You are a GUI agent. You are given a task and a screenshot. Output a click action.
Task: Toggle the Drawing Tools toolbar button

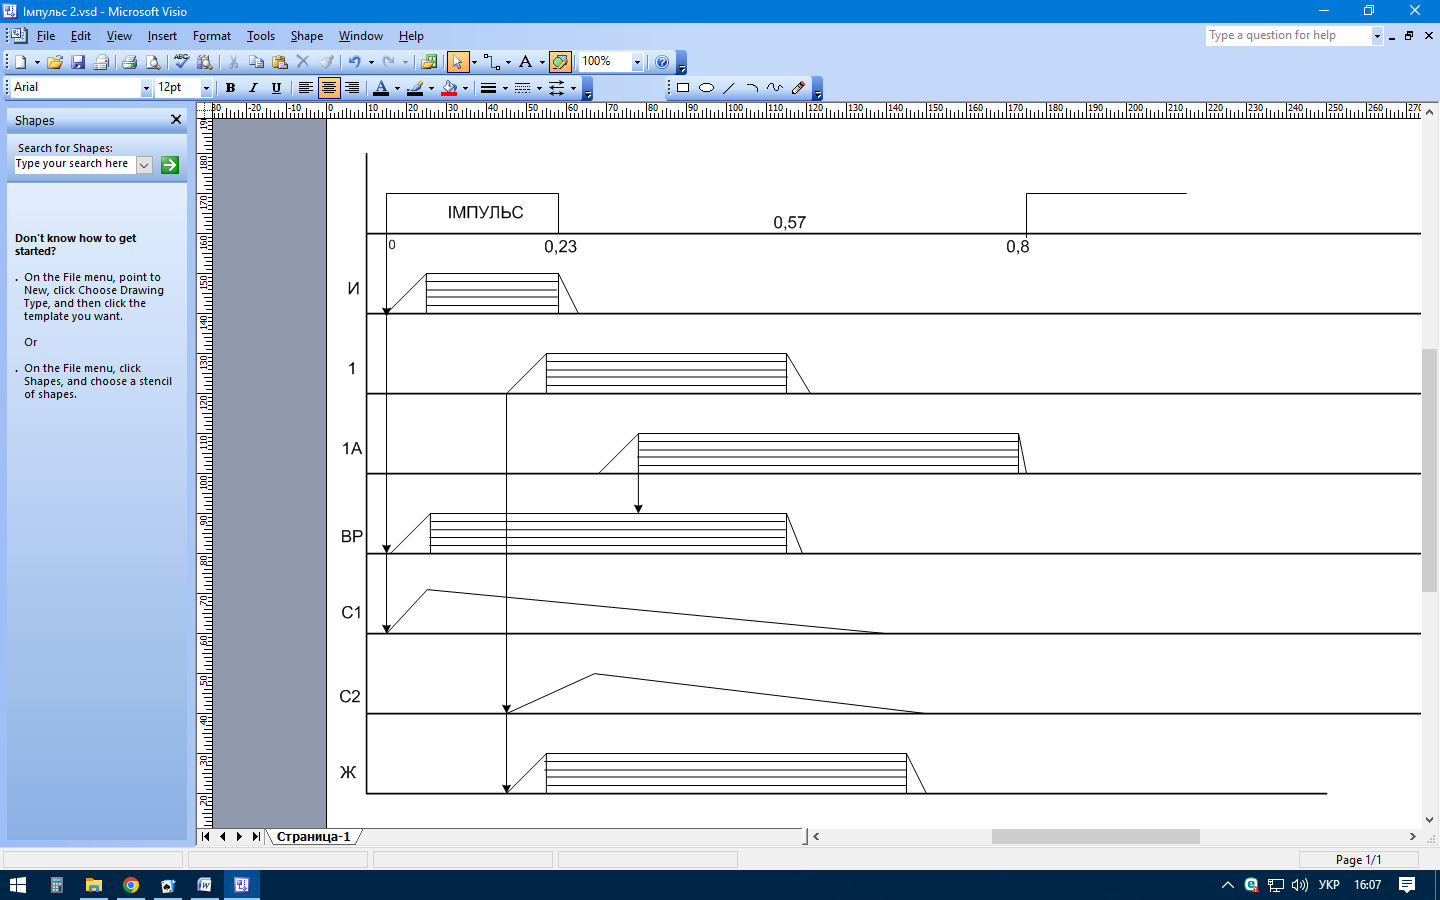pyautogui.click(x=560, y=62)
